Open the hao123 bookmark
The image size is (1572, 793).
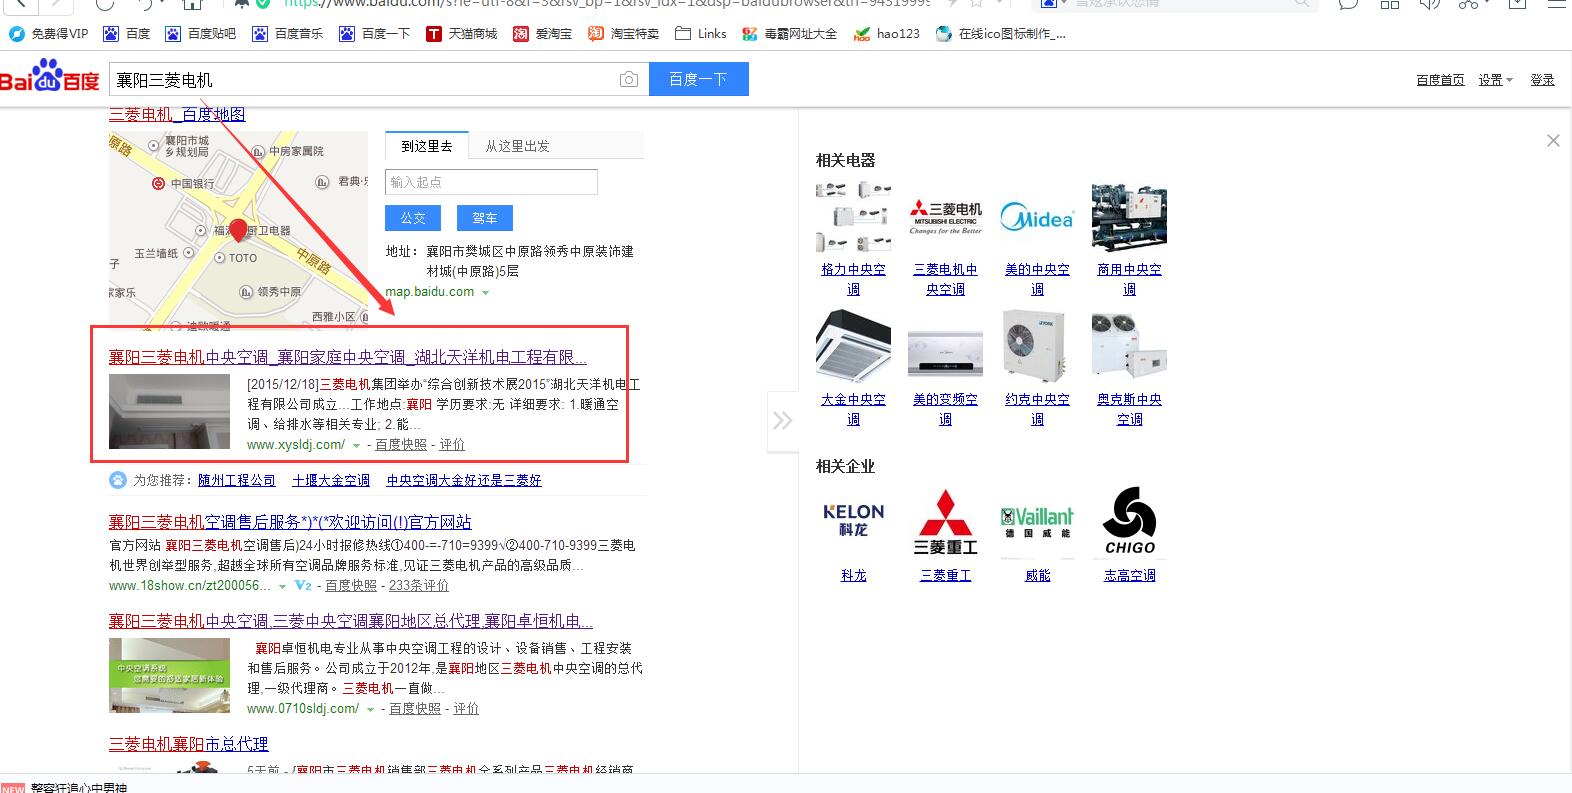pyautogui.click(x=887, y=34)
